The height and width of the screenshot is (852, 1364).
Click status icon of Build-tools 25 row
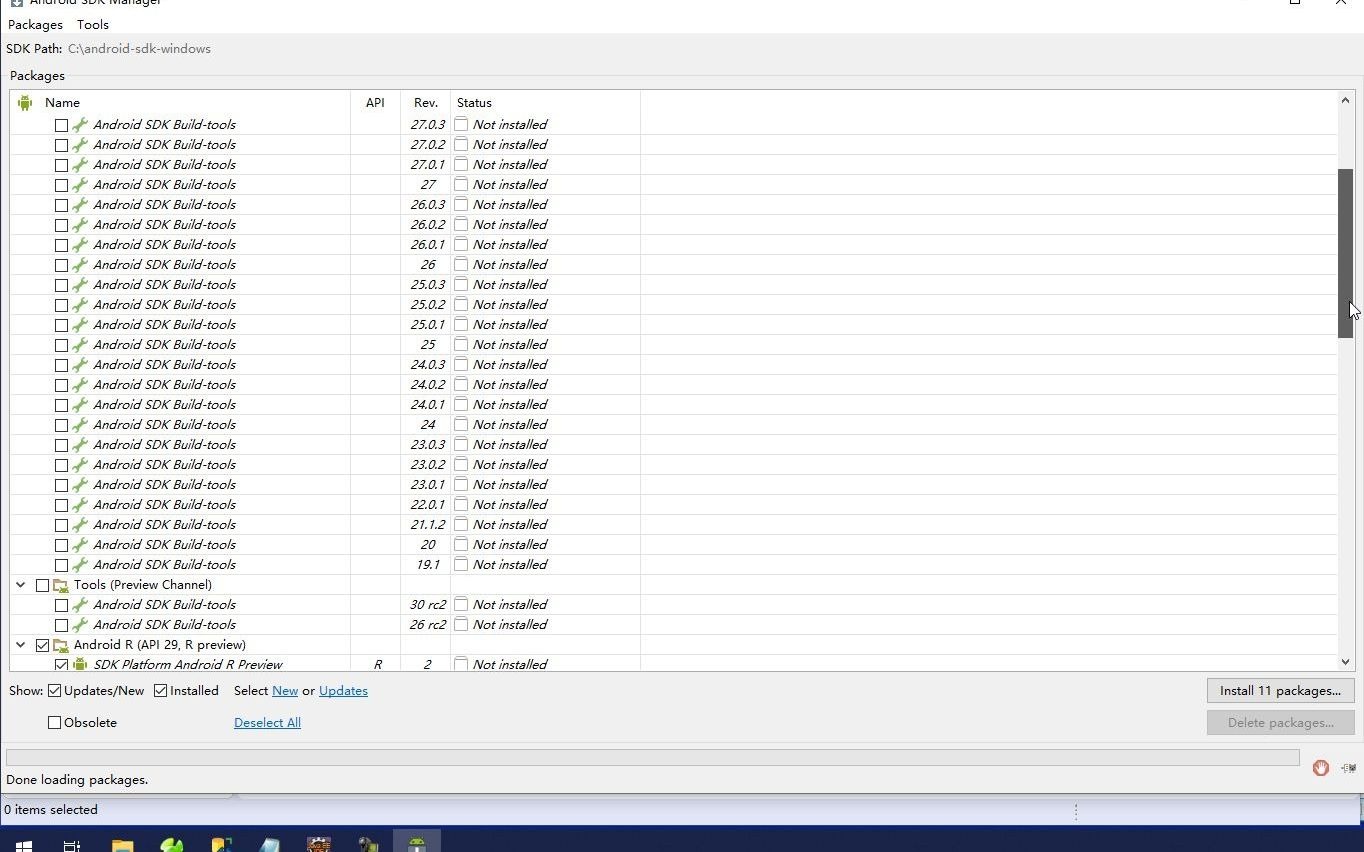pyautogui.click(x=461, y=345)
